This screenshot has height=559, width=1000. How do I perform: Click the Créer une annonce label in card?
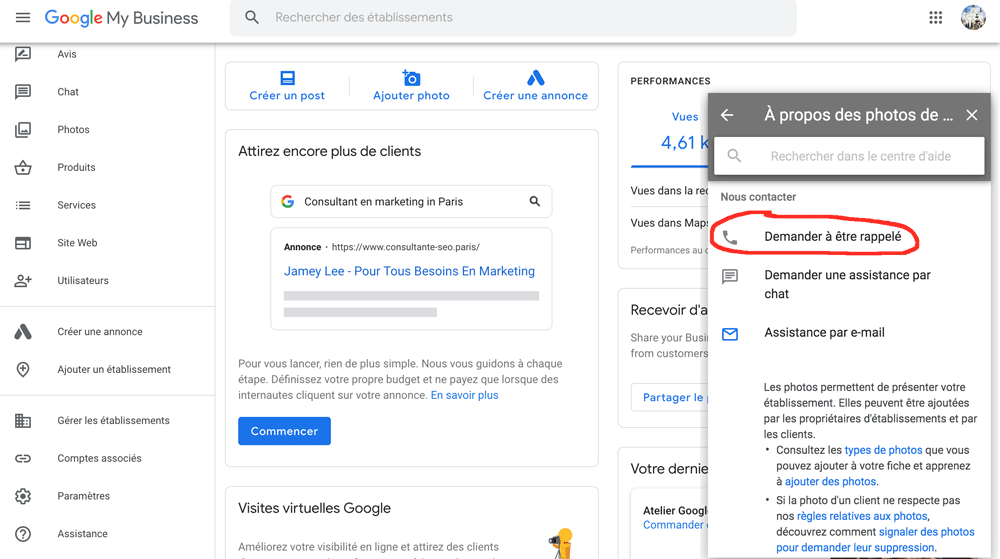click(x=536, y=96)
